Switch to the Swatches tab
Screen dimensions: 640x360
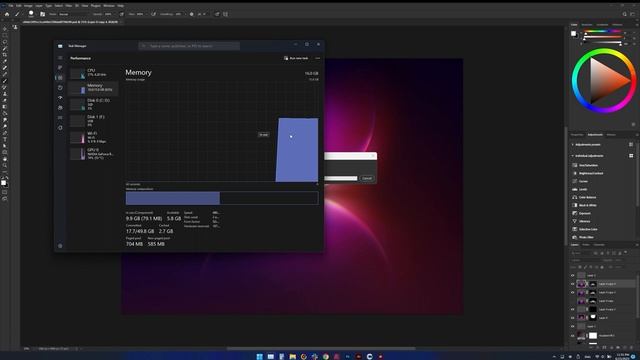tap(587, 24)
